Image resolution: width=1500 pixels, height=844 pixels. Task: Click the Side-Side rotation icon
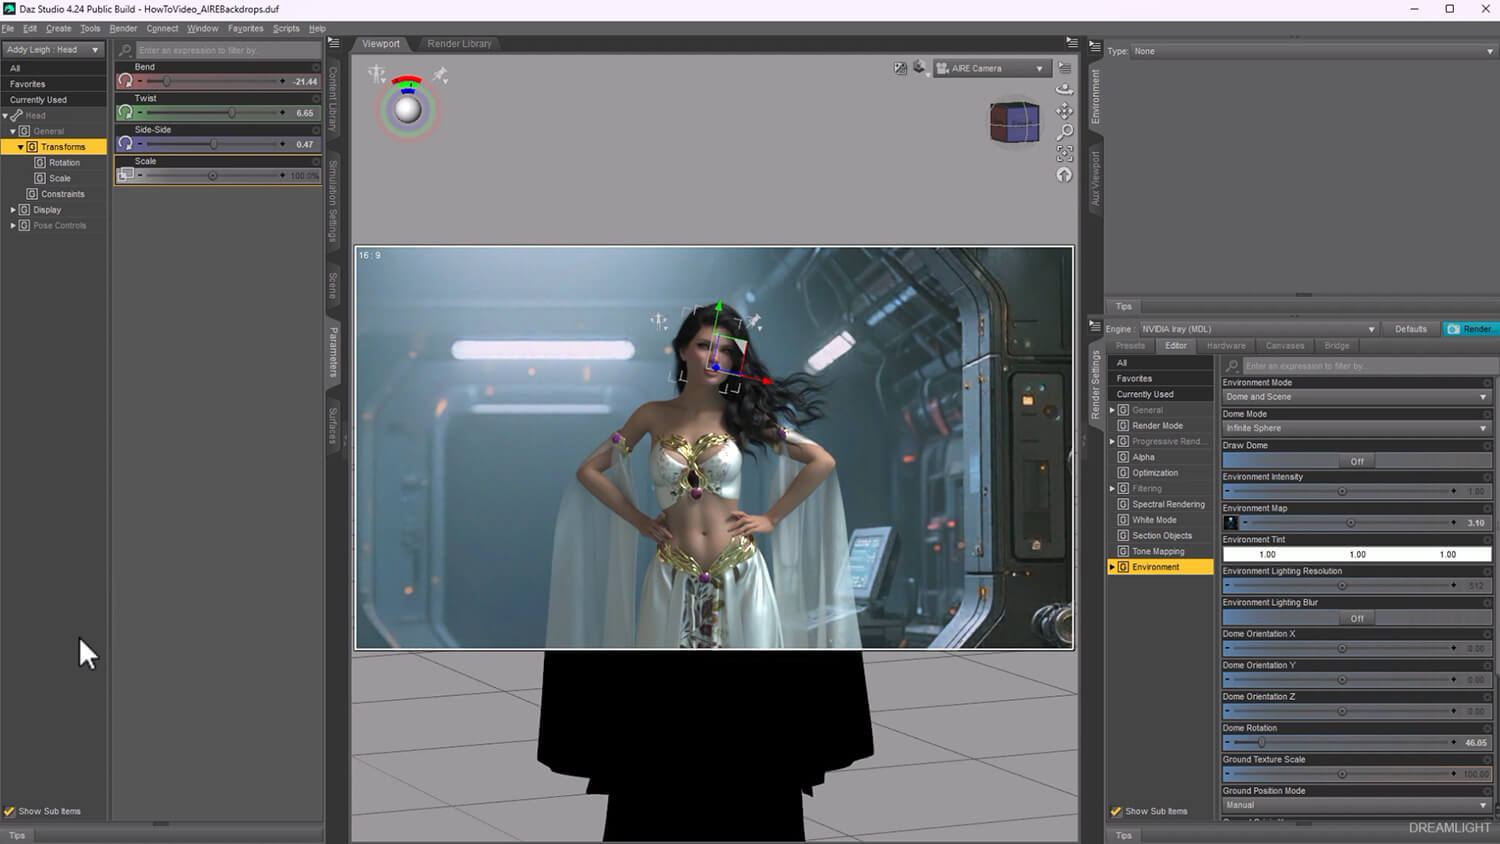point(125,144)
